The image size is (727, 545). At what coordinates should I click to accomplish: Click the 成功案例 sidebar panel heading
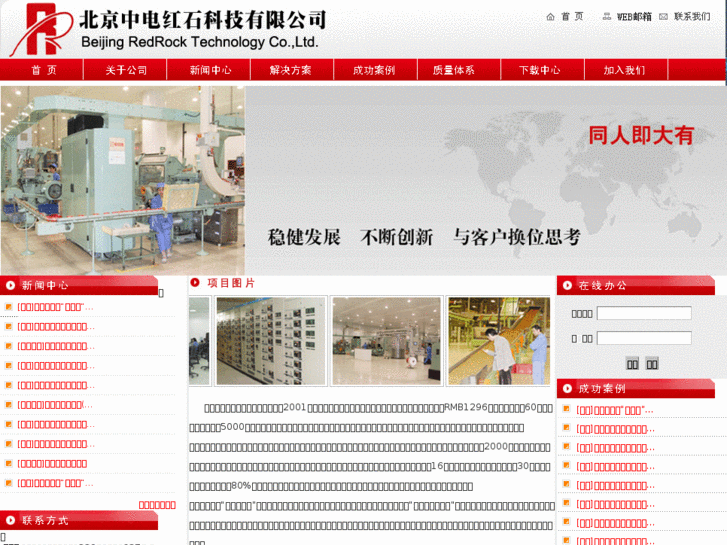[x=602, y=389]
